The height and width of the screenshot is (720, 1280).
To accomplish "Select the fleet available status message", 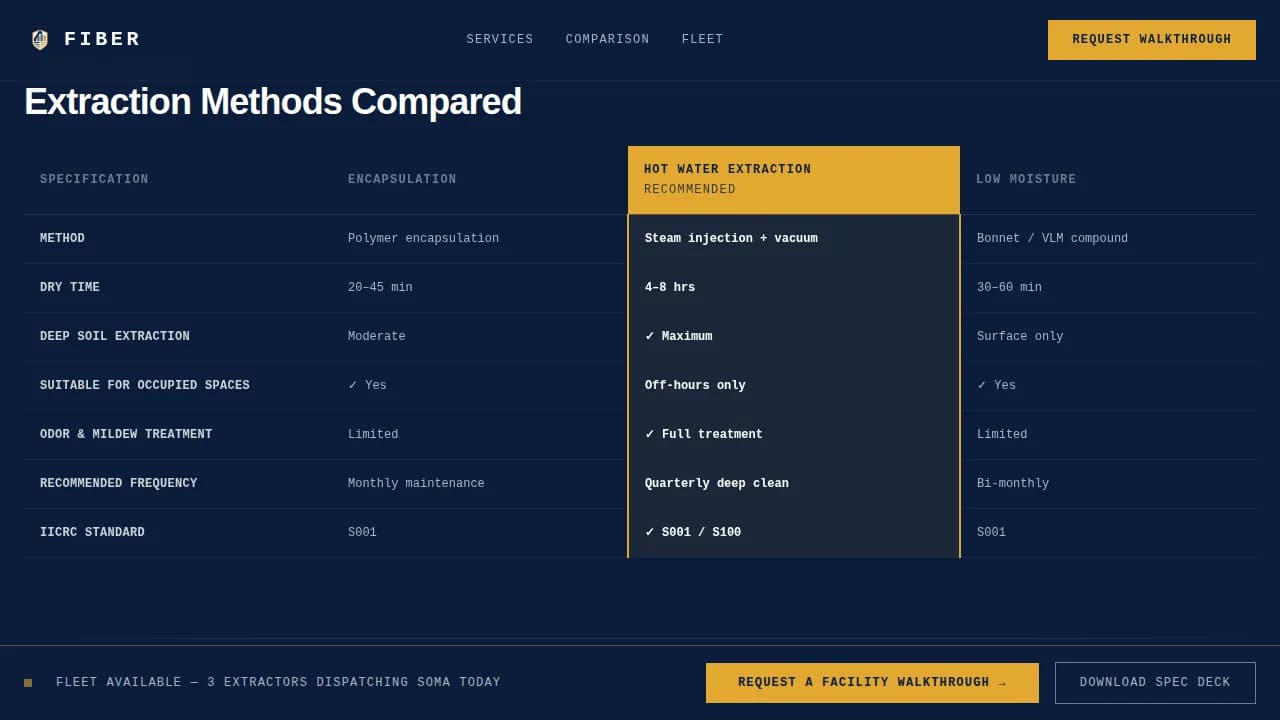I will pos(278,683).
